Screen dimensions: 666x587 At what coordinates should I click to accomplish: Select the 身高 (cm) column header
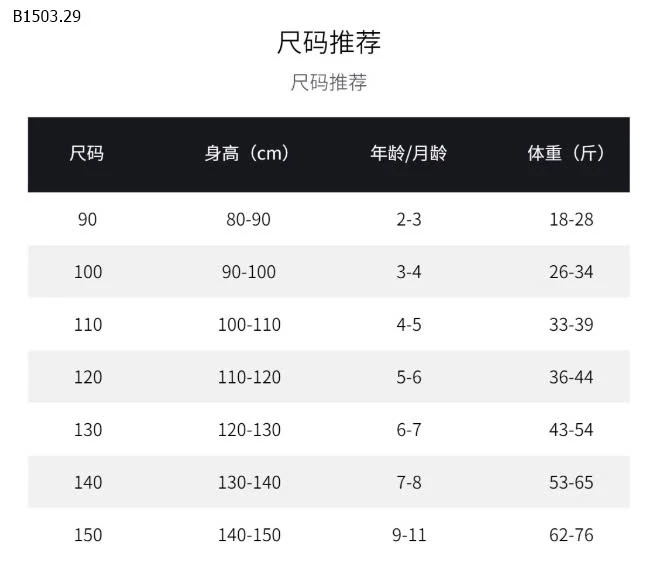click(247, 154)
